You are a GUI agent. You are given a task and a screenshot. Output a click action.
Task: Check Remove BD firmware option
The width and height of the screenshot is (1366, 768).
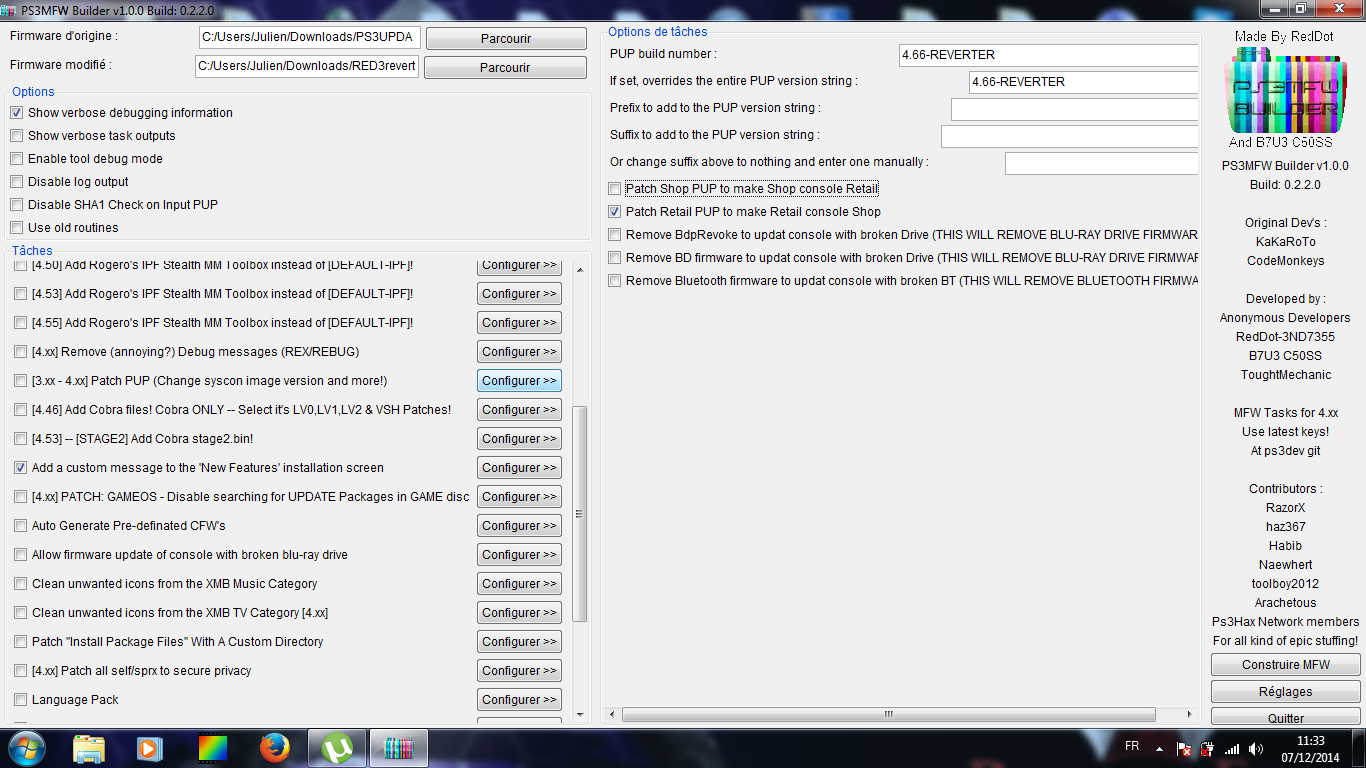[x=614, y=258]
